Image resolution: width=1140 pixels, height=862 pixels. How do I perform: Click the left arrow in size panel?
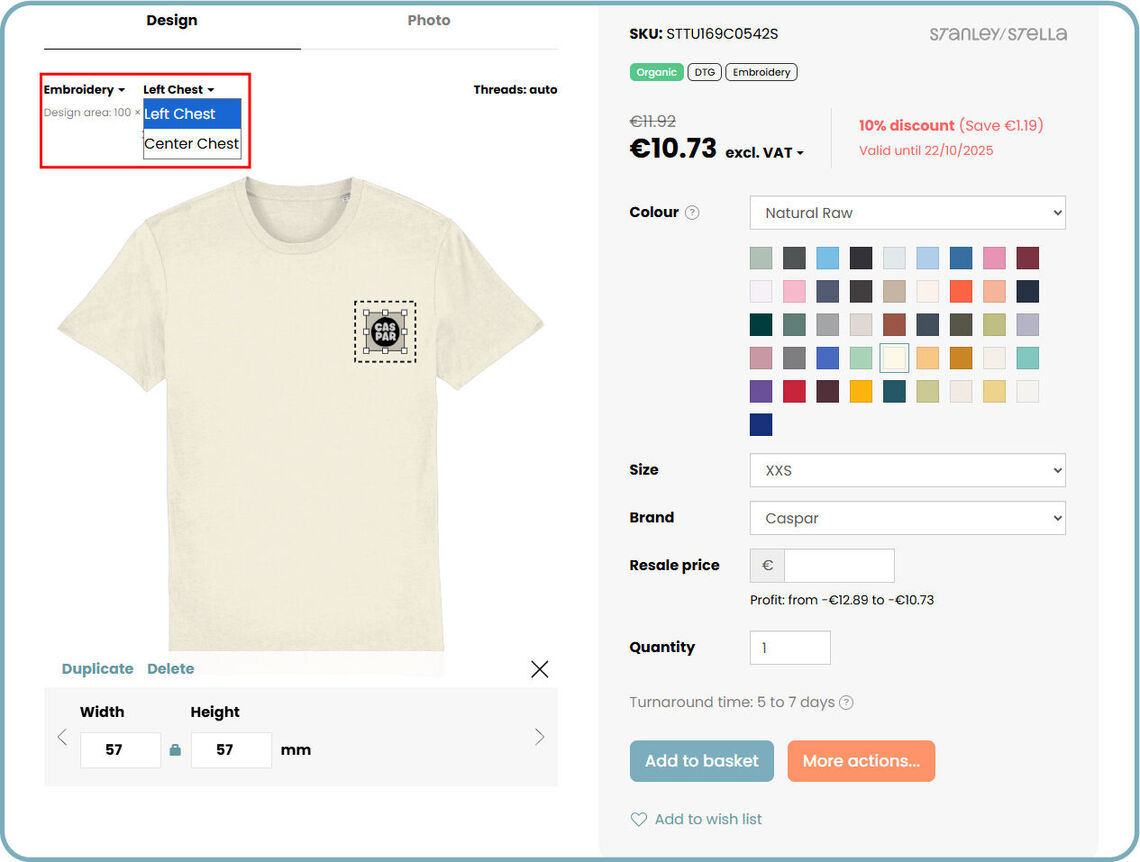point(62,738)
